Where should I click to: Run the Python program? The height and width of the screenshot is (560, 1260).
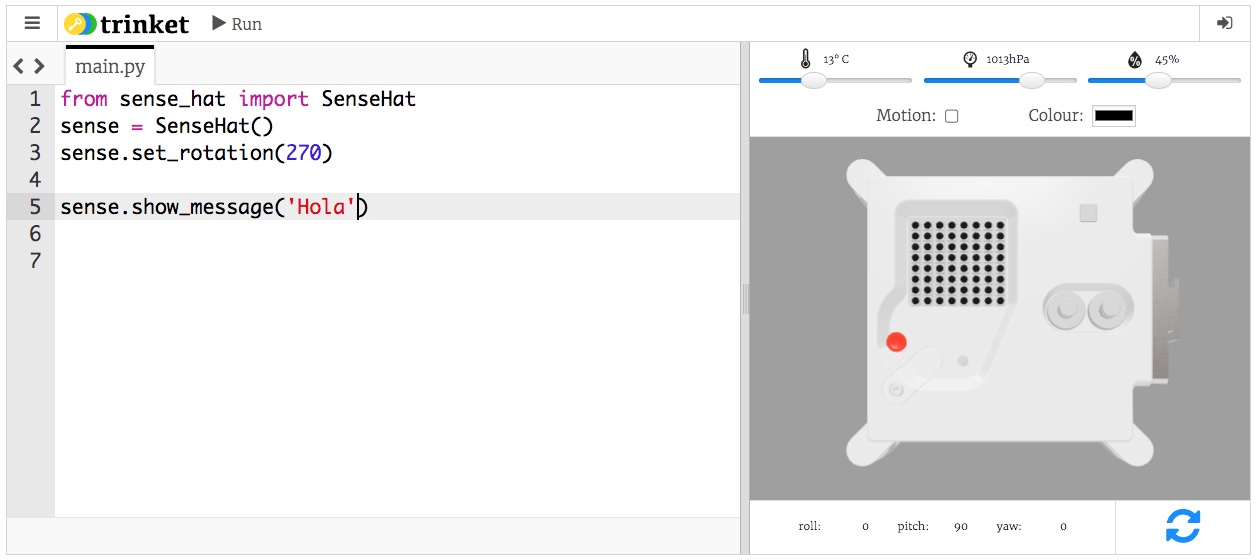[x=237, y=23]
